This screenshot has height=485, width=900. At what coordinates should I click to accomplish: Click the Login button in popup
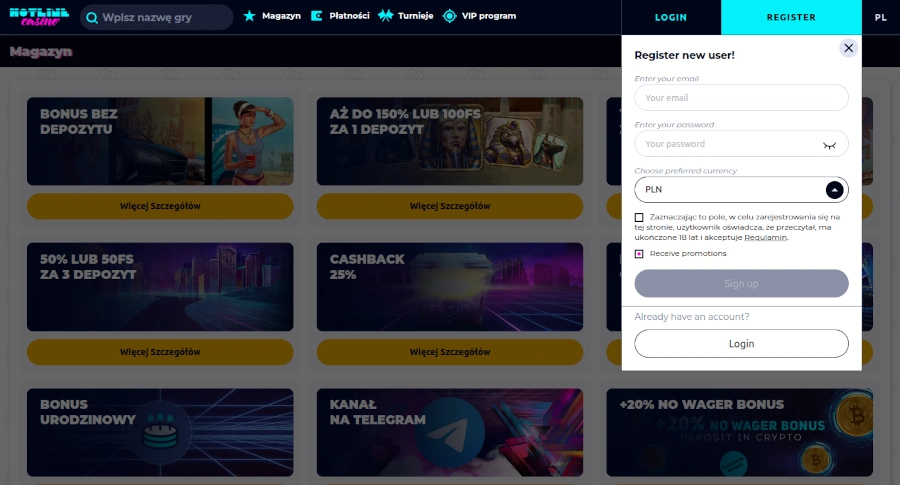click(x=741, y=344)
